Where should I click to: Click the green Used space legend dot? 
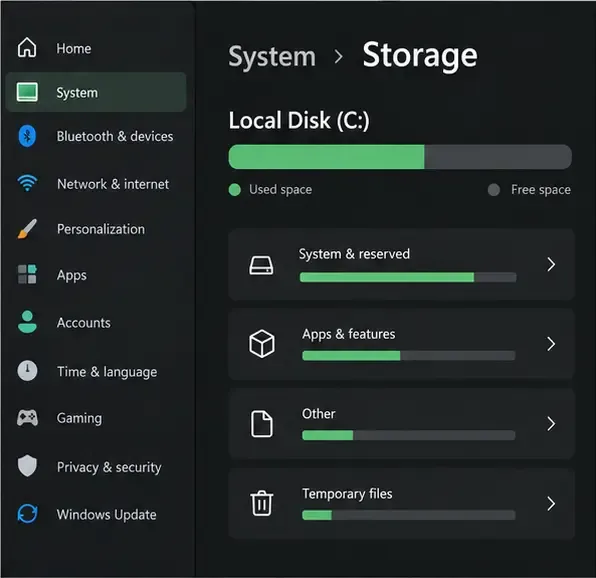(235, 189)
